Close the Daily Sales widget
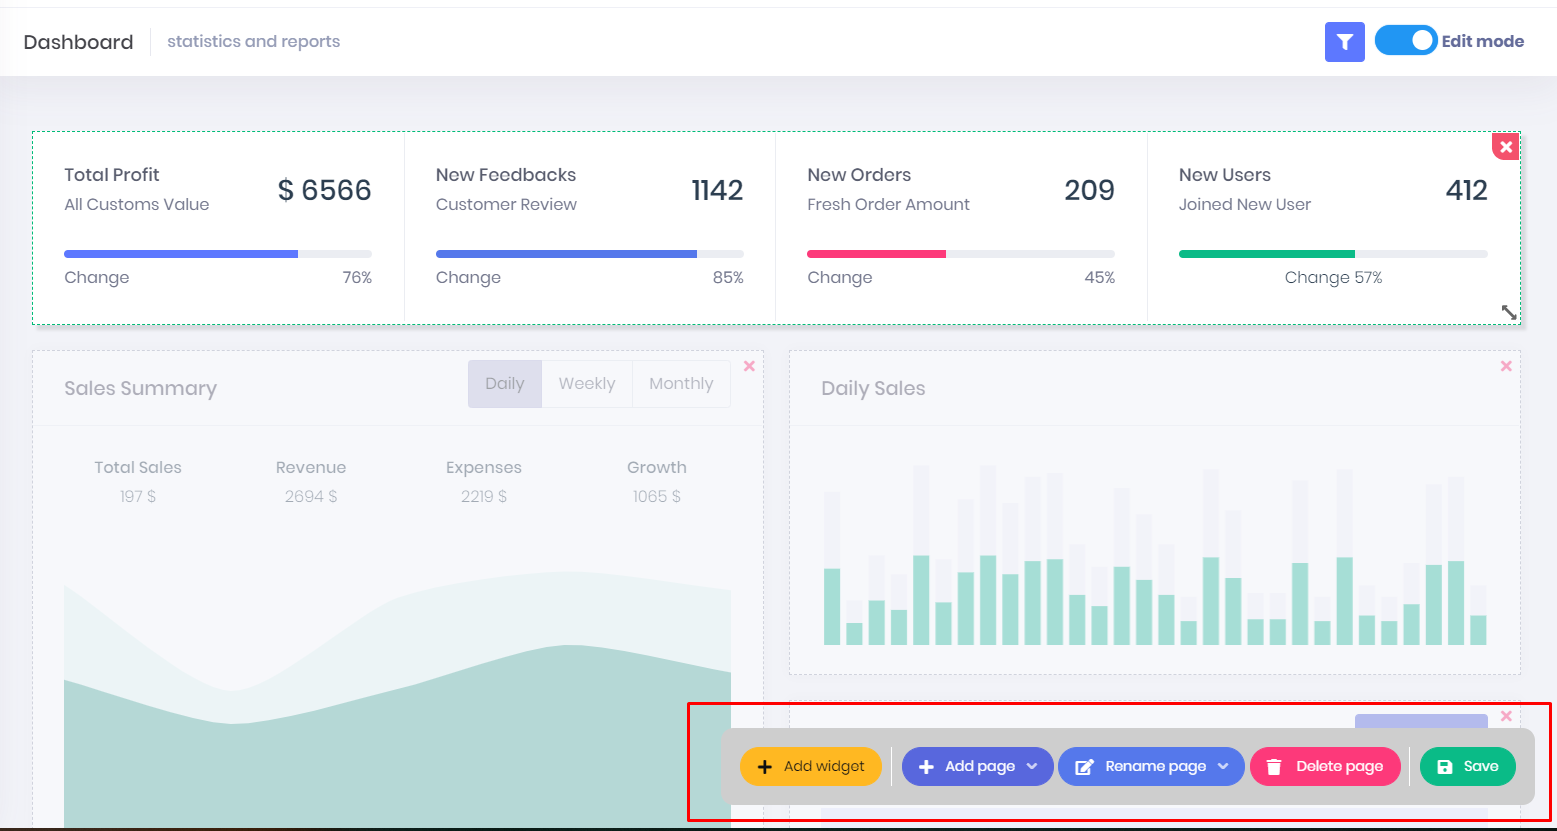Image resolution: width=1557 pixels, height=831 pixels. [x=1506, y=366]
